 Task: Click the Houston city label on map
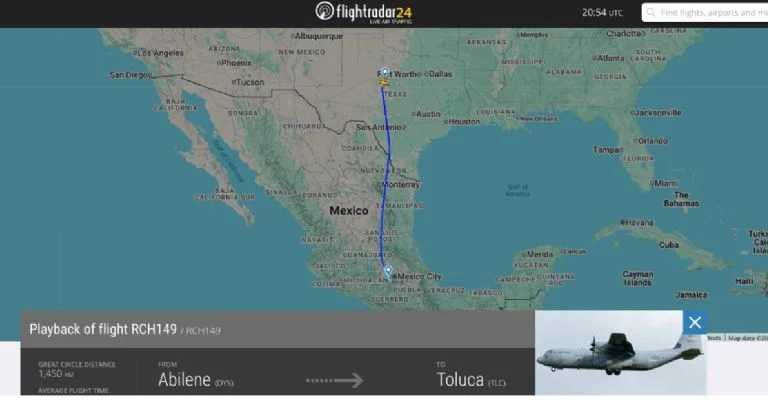[x=464, y=121]
